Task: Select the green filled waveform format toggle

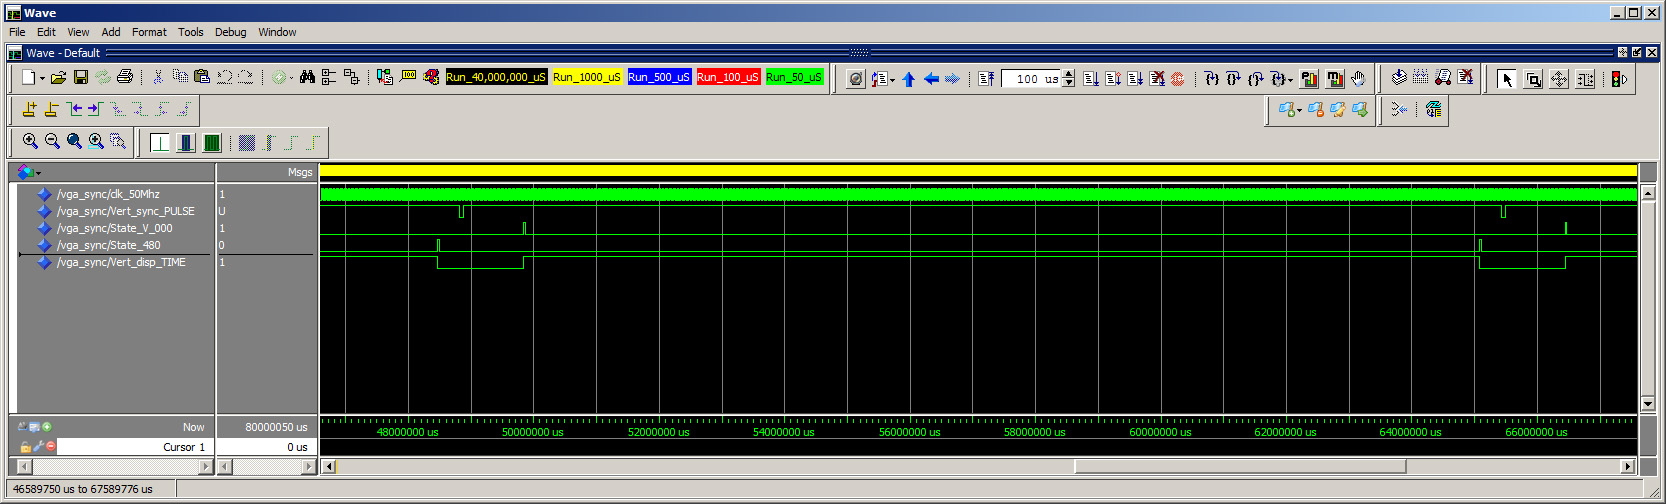Action: click(212, 143)
